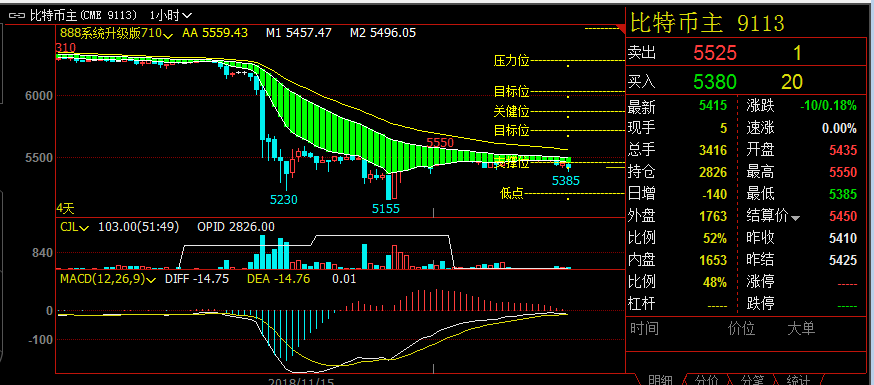Viewport: 874px width, 385px height.
Task: Click the 开盘 value 5435
Action: click(x=843, y=150)
